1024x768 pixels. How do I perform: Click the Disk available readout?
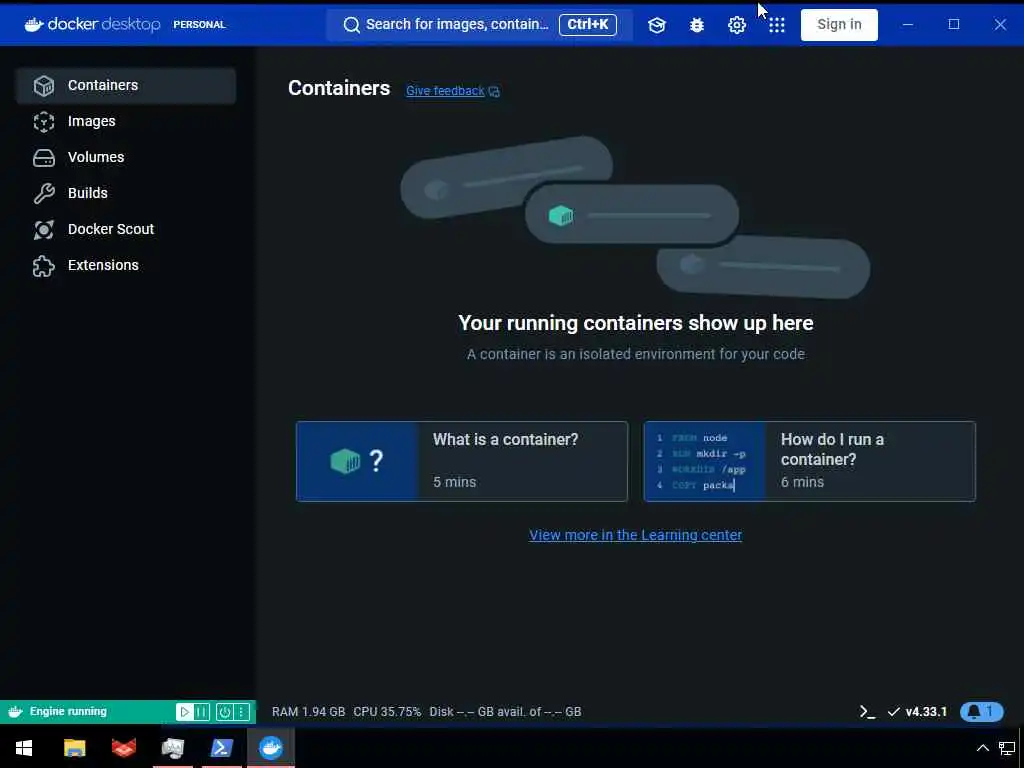[x=505, y=712]
